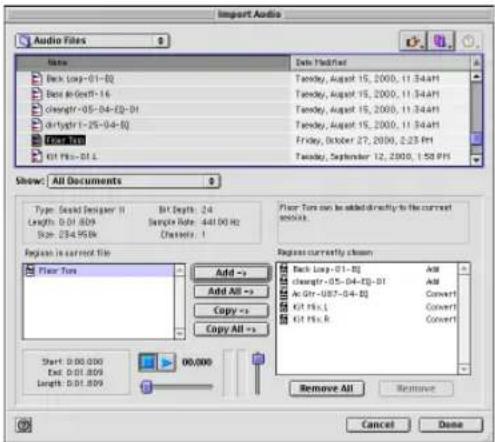Click the Convert label beside Ac Gtr-U87-04-EQ

point(441,294)
